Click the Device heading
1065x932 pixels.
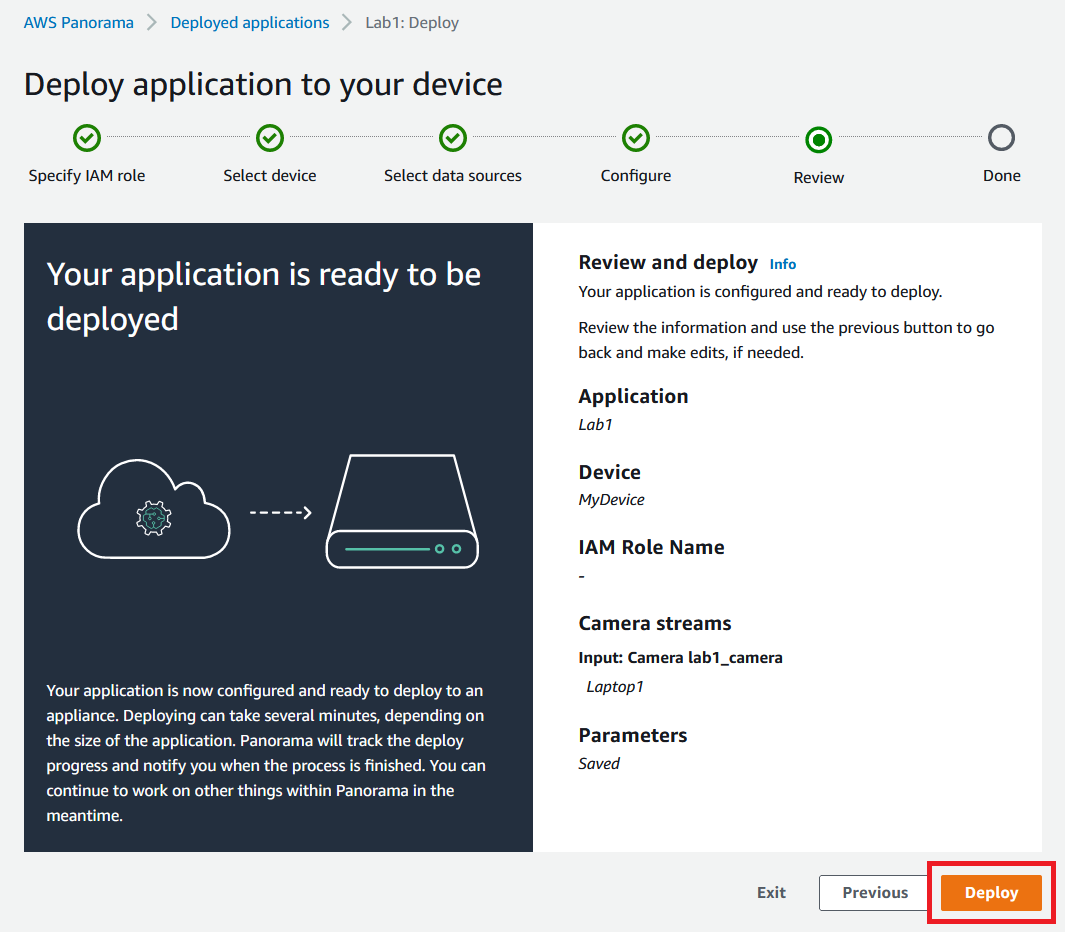(609, 472)
